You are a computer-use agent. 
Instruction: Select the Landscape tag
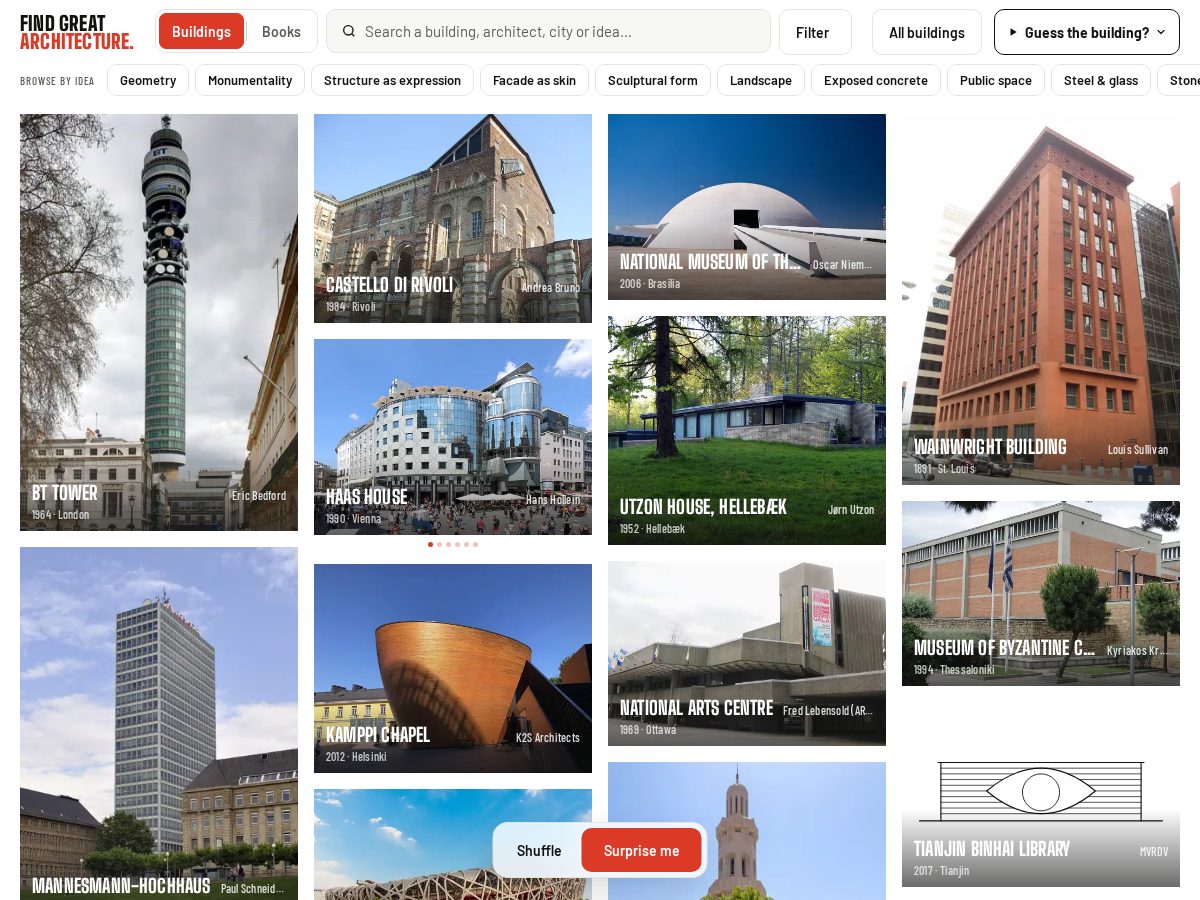click(x=761, y=80)
